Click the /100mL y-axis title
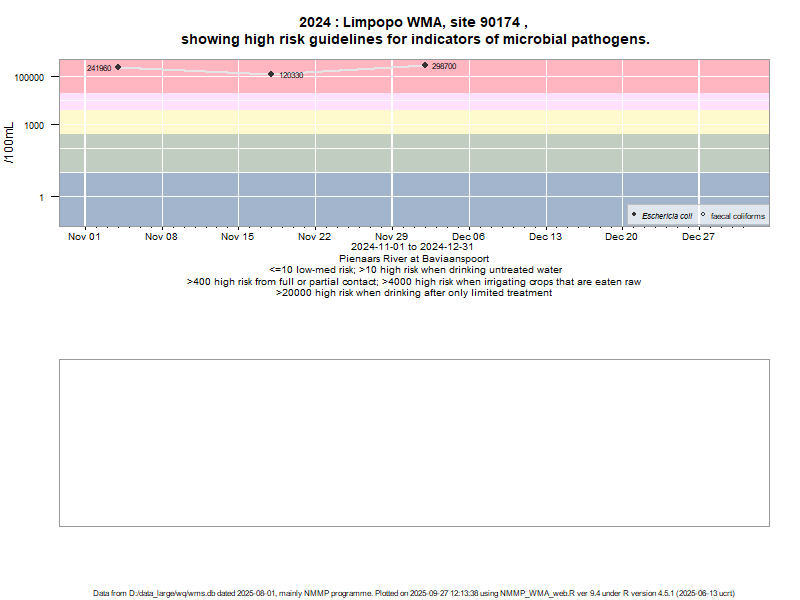This screenshot has width=800, height=600. pos(9,141)
